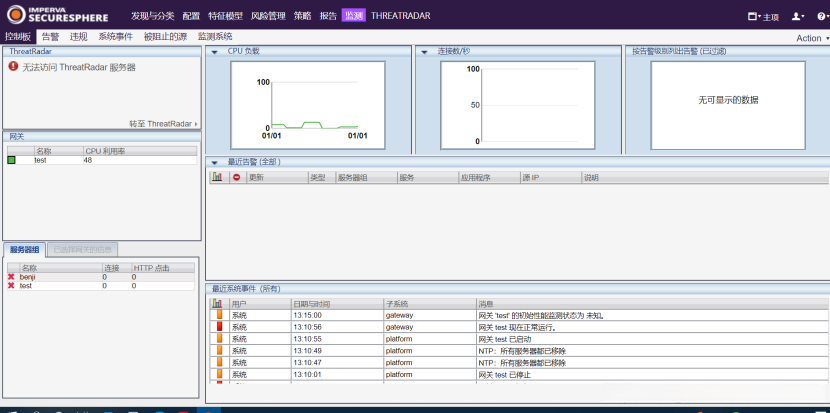Select the 13:10:56 gateway event row
830x413 pixels.
click(500, 327)
